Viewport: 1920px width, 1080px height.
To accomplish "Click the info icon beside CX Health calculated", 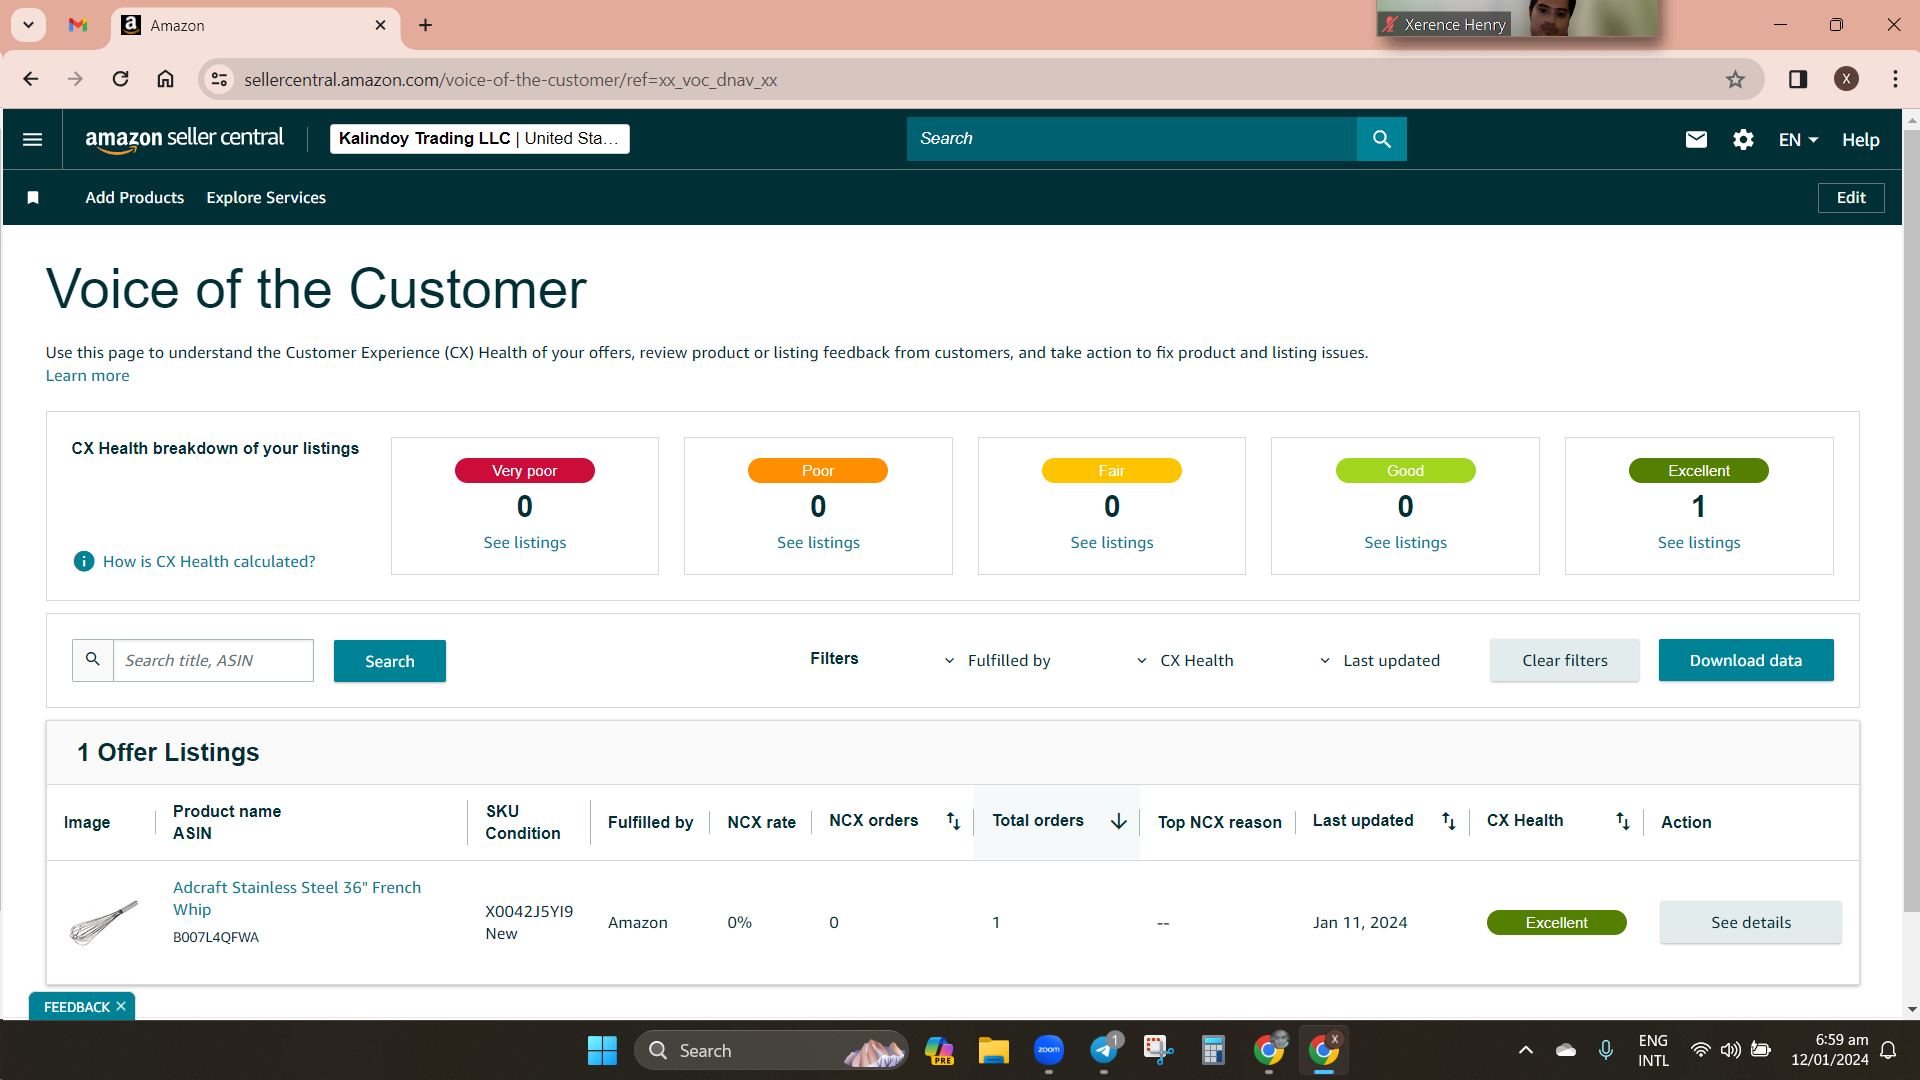I will tap(84, 561).
